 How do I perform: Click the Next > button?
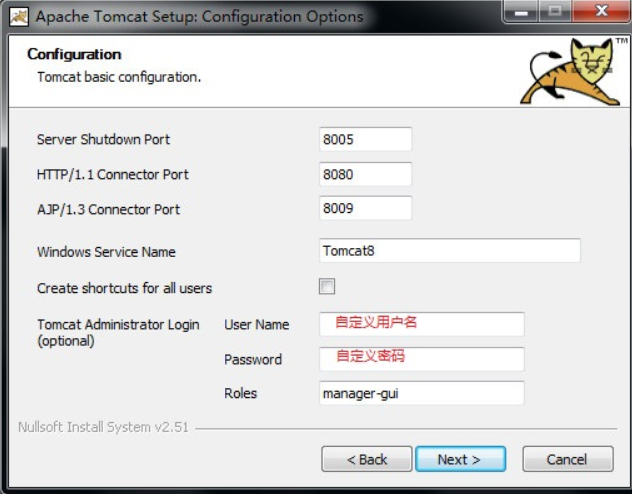click(x=460, y=459)
